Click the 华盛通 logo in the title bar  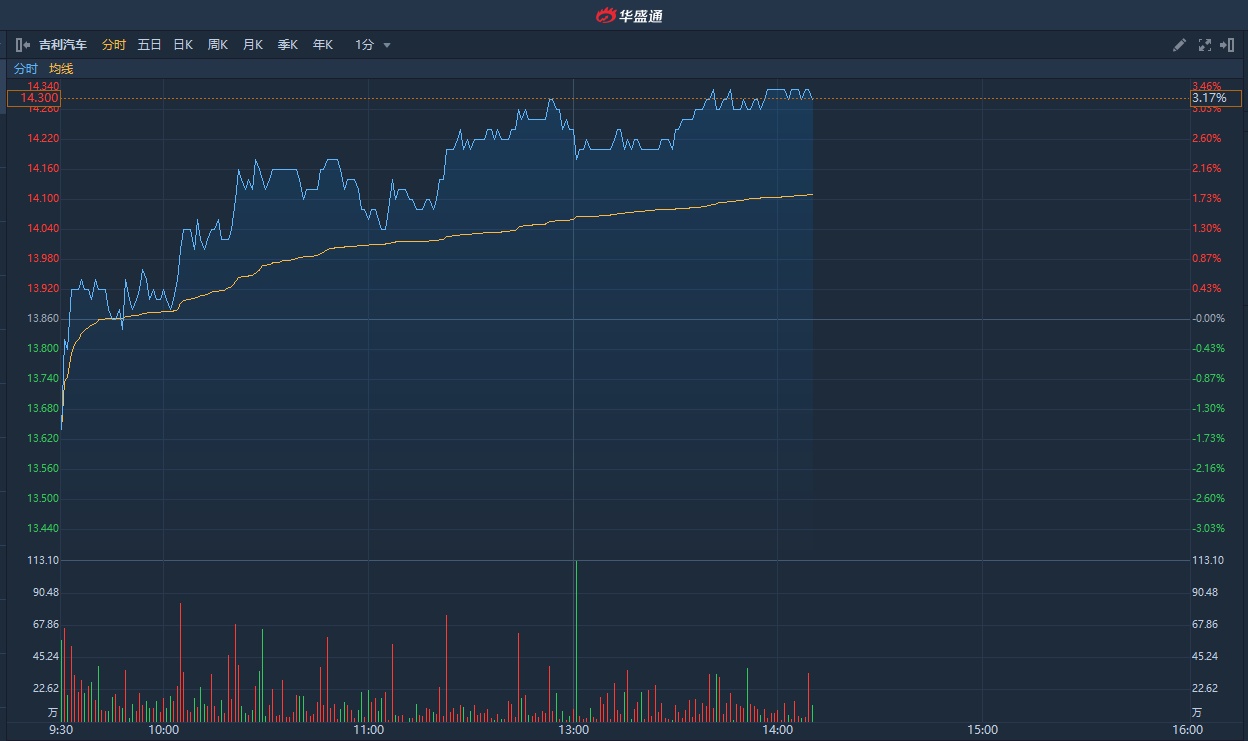pyautogui.click(x=629, y=15)
